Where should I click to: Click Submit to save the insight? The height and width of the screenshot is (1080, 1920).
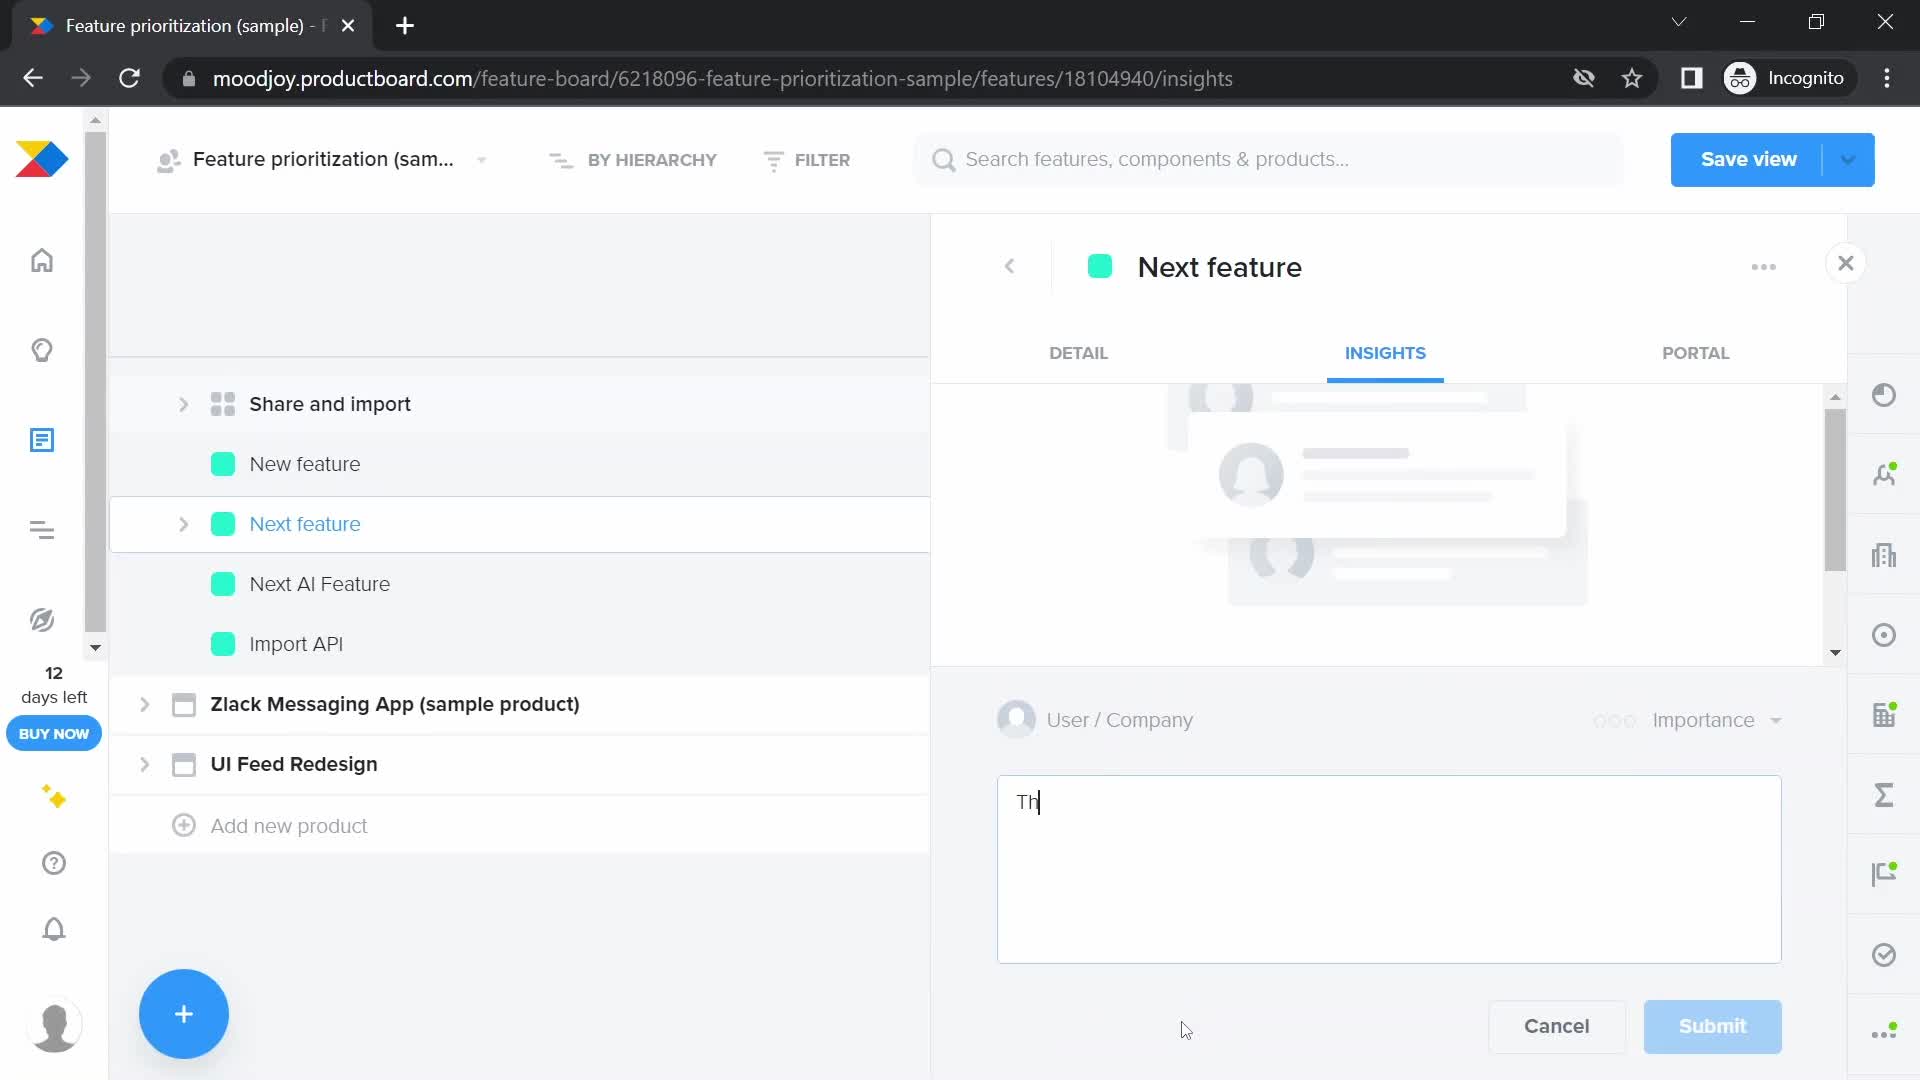1712,1026
